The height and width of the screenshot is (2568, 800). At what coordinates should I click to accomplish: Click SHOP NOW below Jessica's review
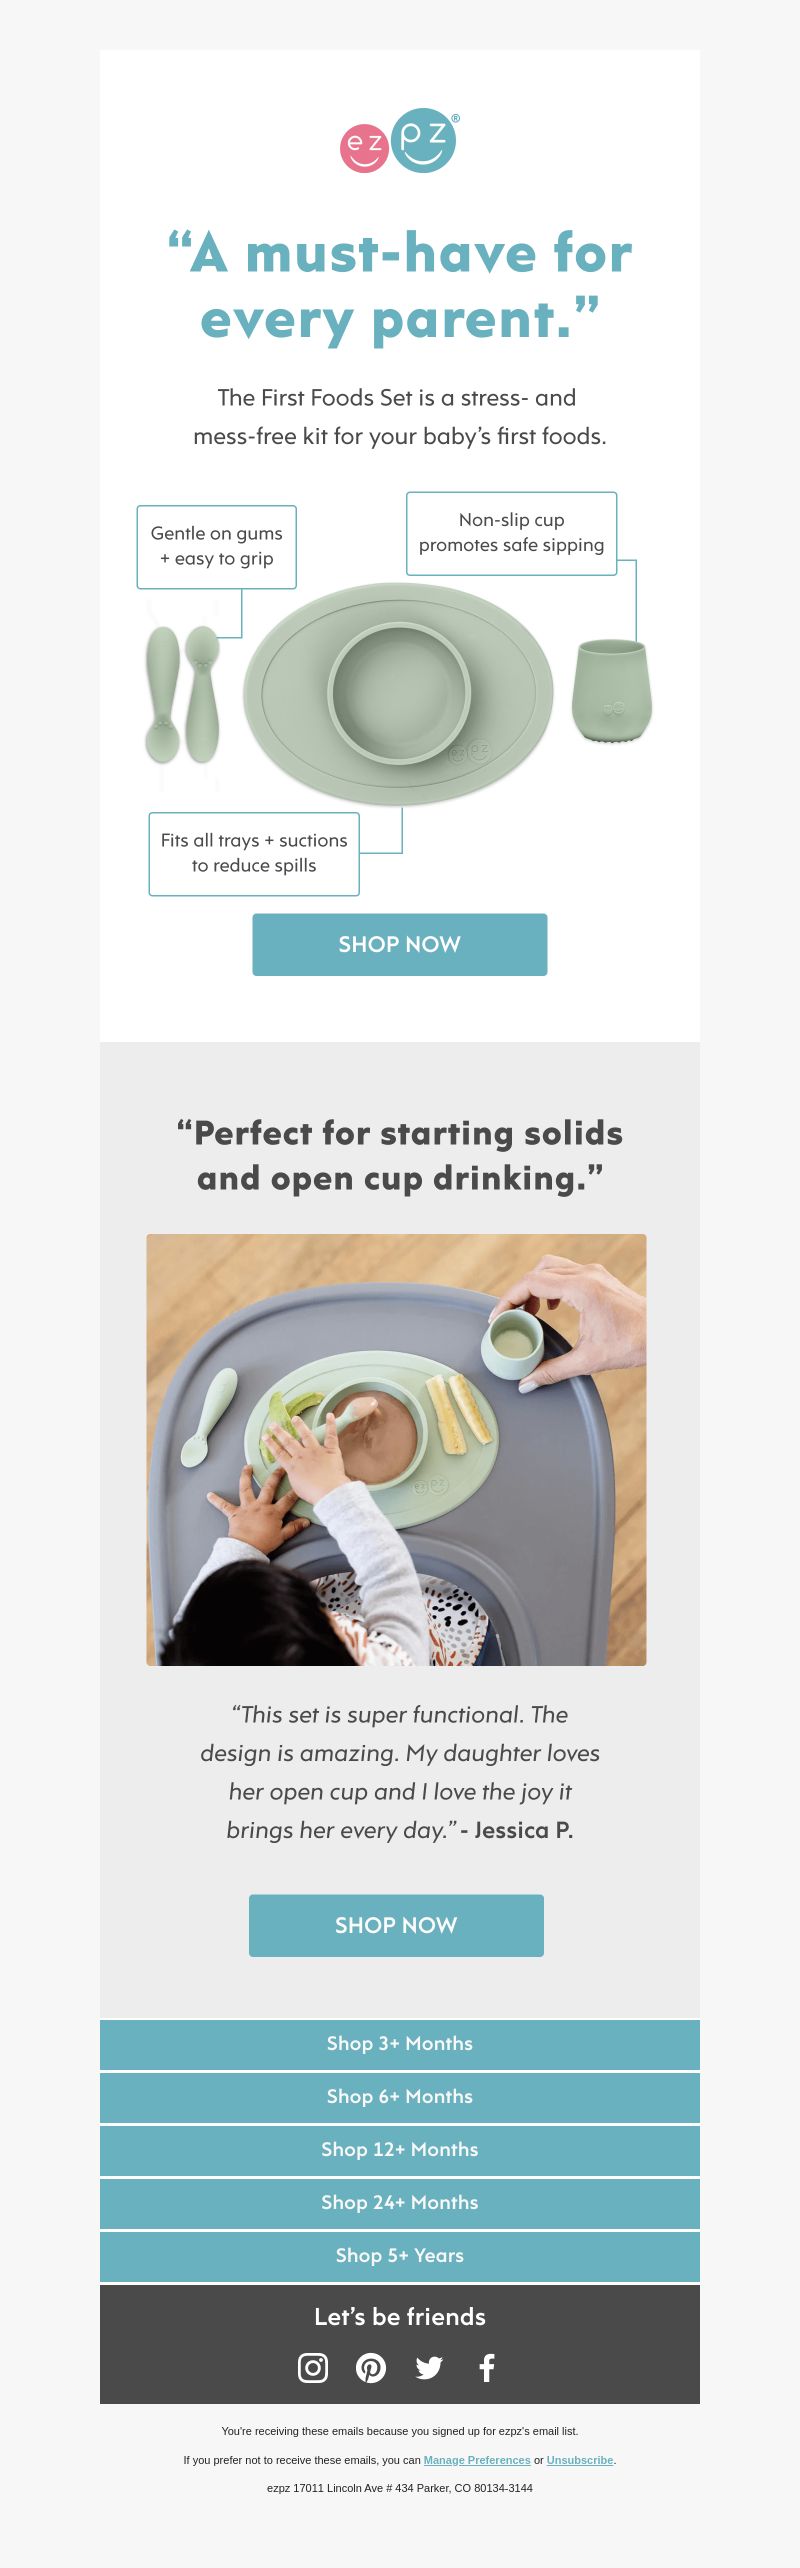point(396,1925)
